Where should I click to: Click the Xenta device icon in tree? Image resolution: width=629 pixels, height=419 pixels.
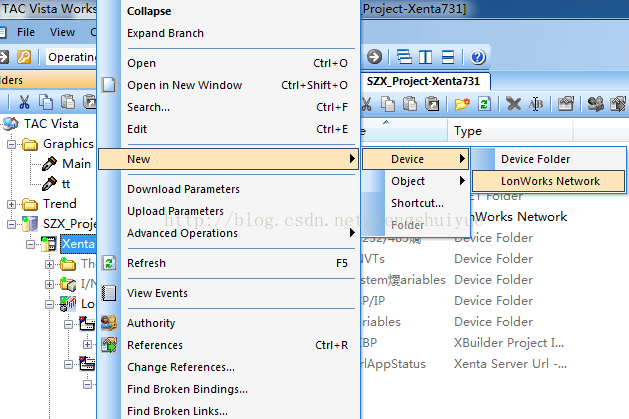tap(49, 244)
